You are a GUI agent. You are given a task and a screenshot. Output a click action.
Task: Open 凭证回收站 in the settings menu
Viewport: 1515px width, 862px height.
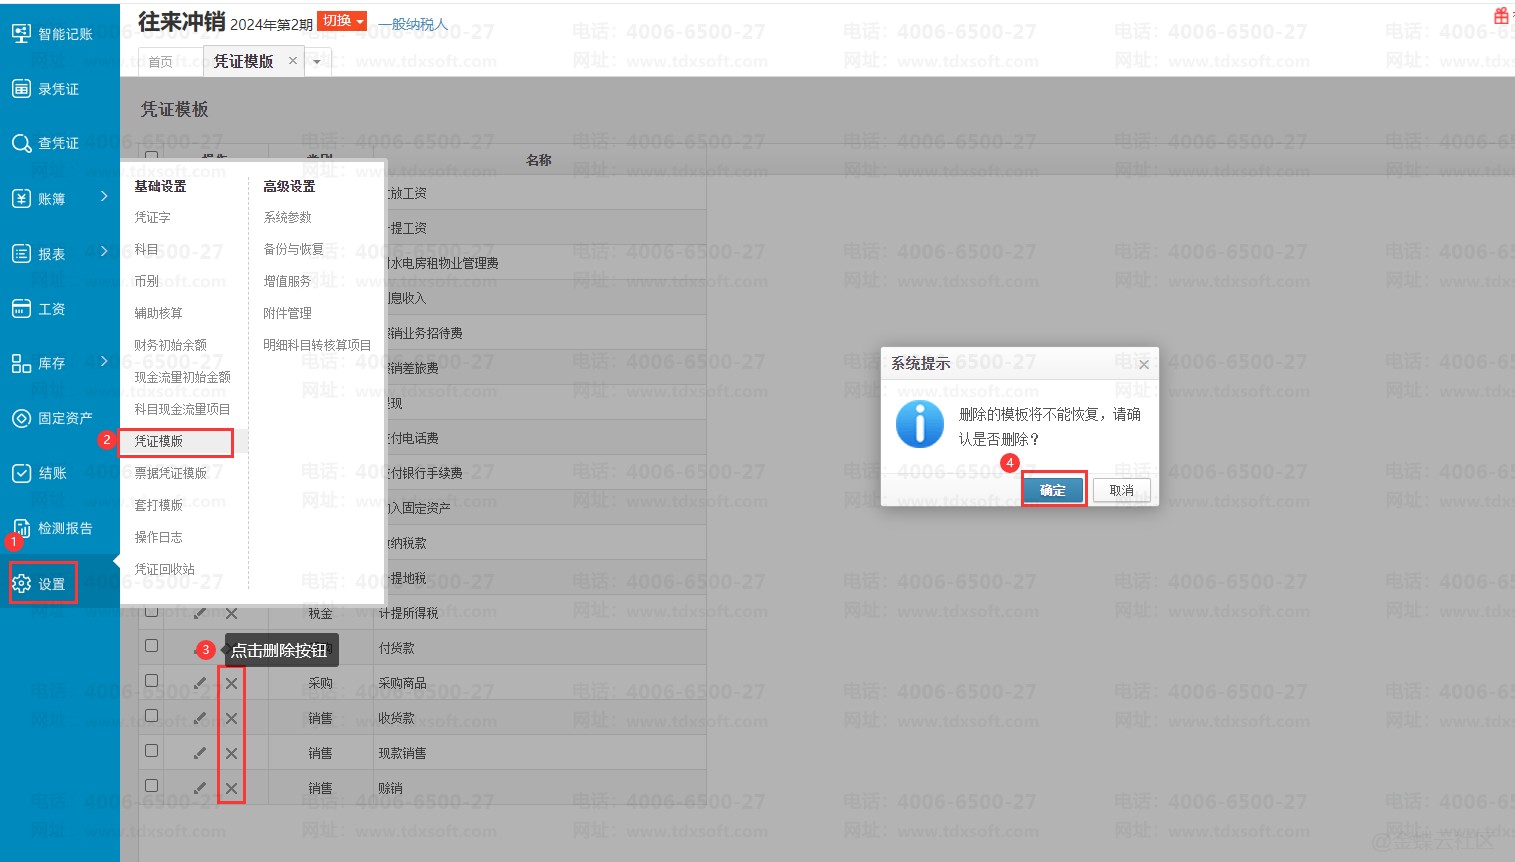pyautogui.click(x=164, y=569)
